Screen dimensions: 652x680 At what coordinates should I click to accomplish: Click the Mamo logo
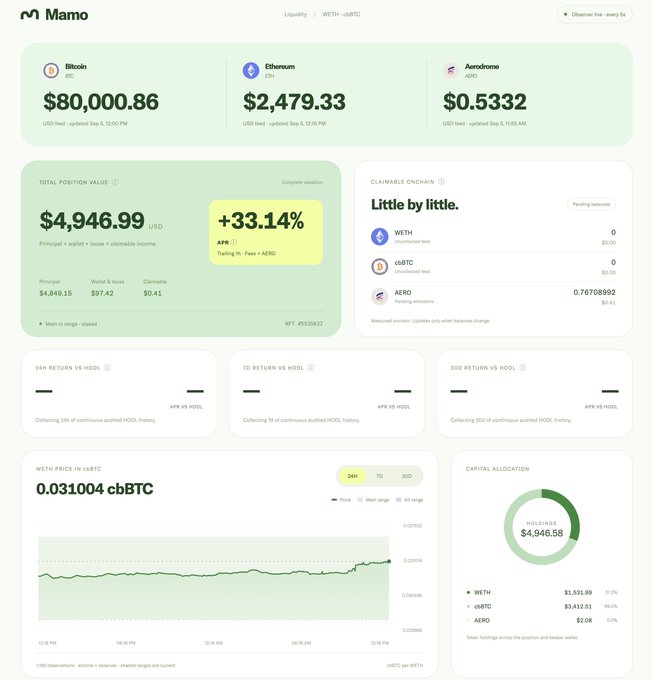(54, 15)
